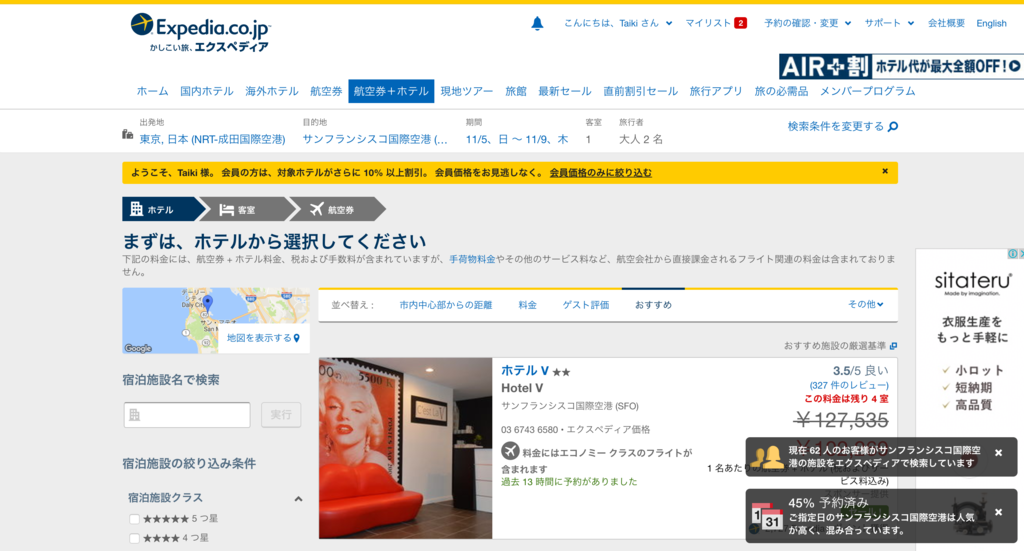The height and width of the screenshot is (551, 1024).
Task: Click the external link icon beside 厳選基準
Action: [x=893, y=345]
